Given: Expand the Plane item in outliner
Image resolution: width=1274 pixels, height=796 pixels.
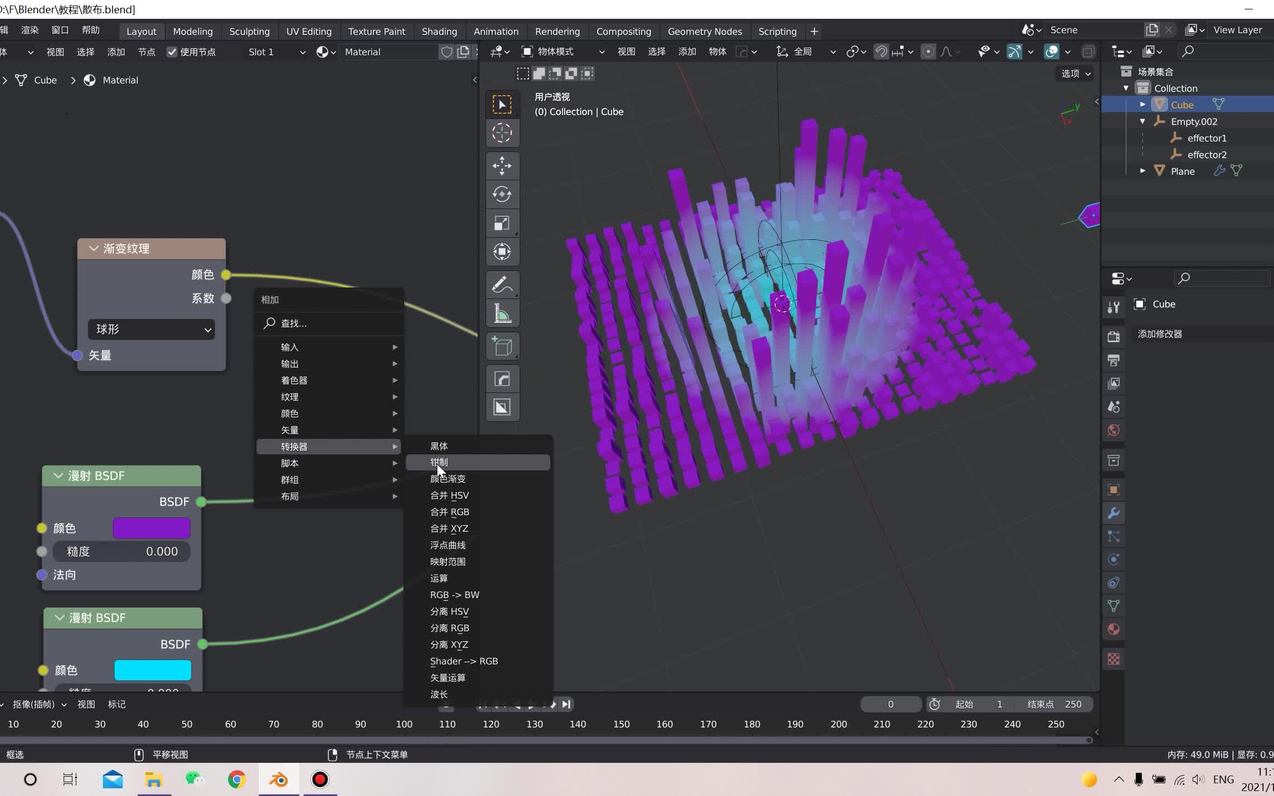Looking at the screenshot, I should pyautogui.click(x=1143, y=171).
